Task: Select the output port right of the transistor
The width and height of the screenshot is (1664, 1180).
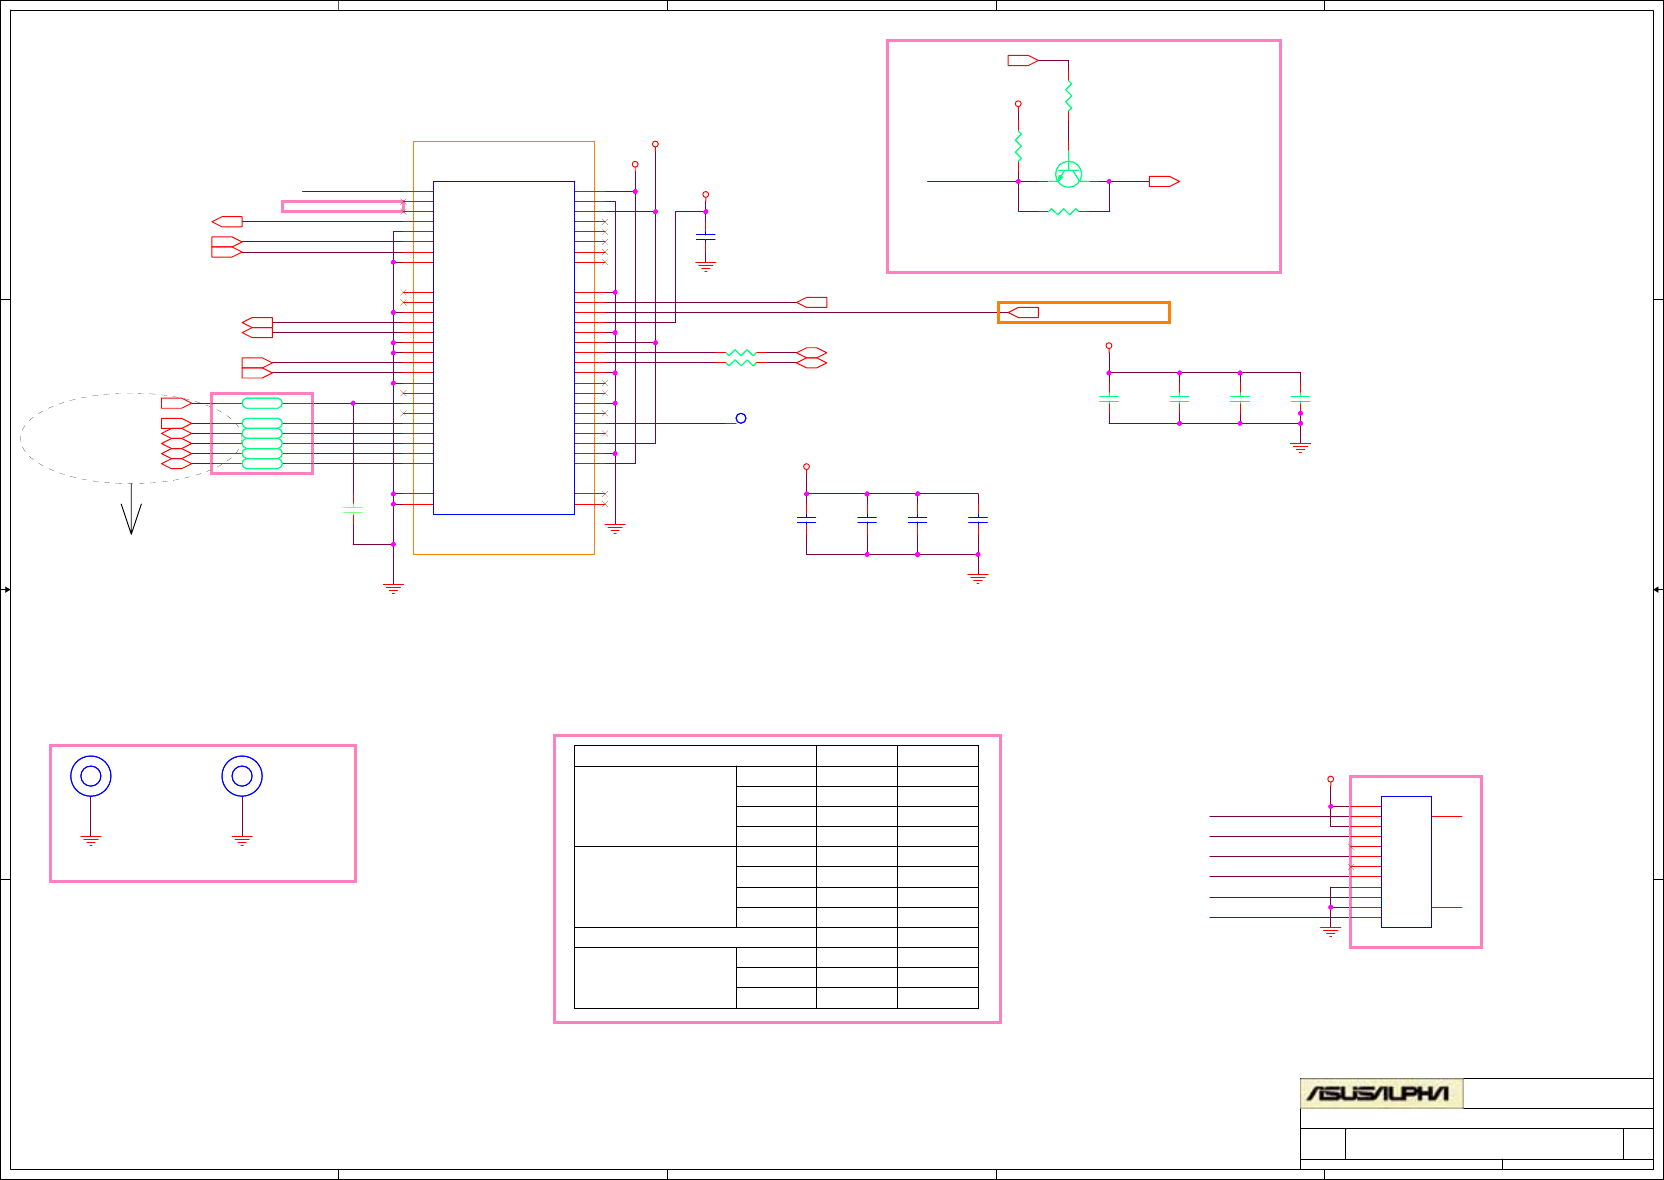Action: pos(1164,181)
